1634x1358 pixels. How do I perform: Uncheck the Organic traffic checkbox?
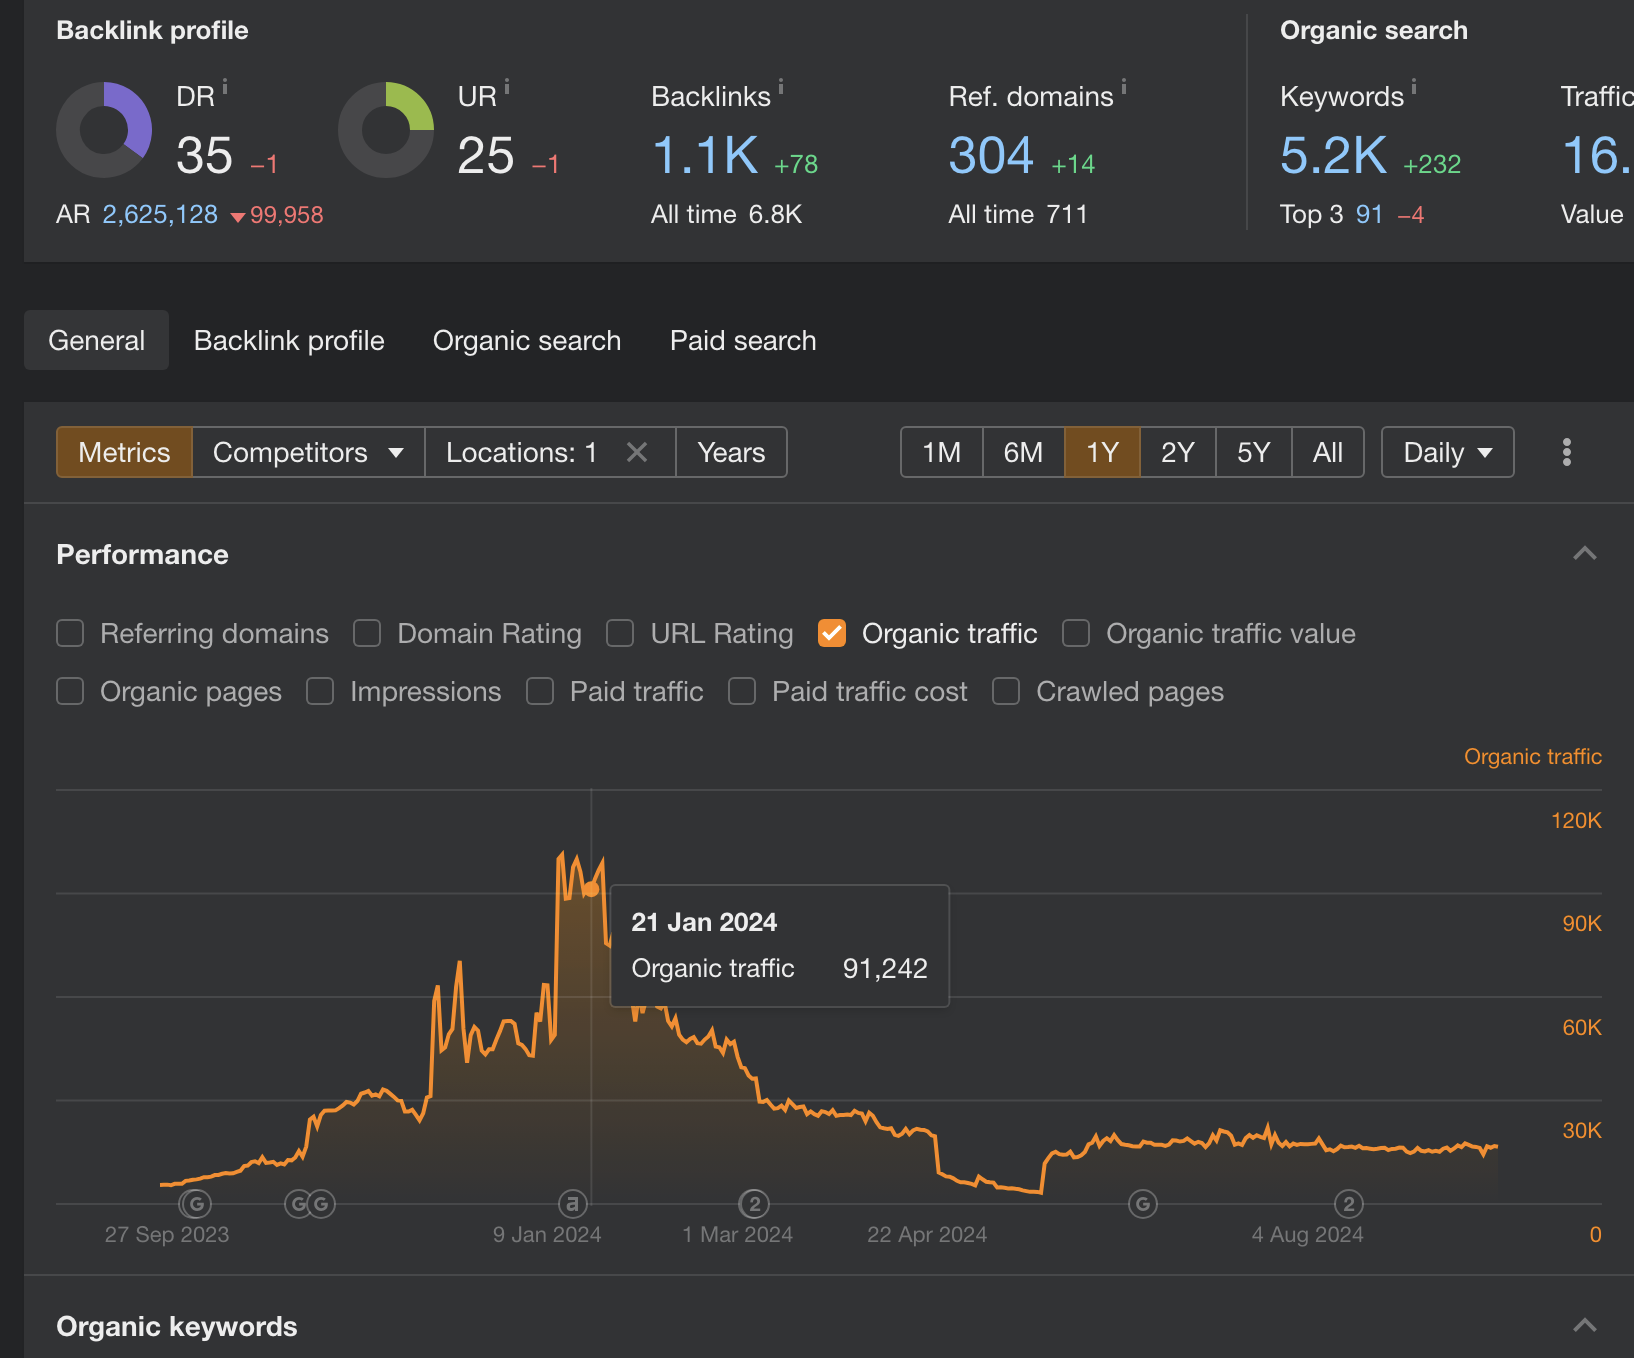[x=832, y=633]
